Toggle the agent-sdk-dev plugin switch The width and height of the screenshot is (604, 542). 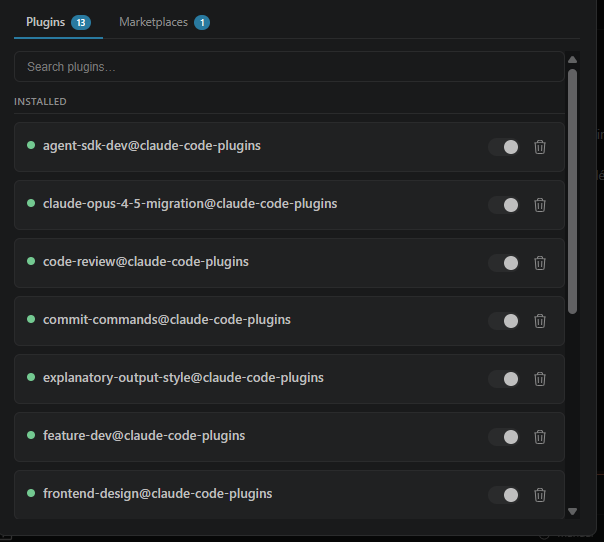click(x=503, y=147)
